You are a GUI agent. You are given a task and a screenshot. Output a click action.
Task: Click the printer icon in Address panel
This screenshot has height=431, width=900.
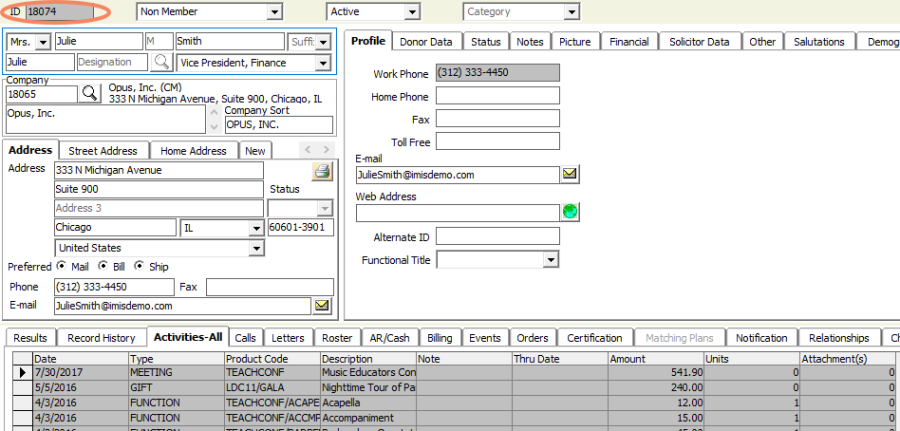coord(321,171)
